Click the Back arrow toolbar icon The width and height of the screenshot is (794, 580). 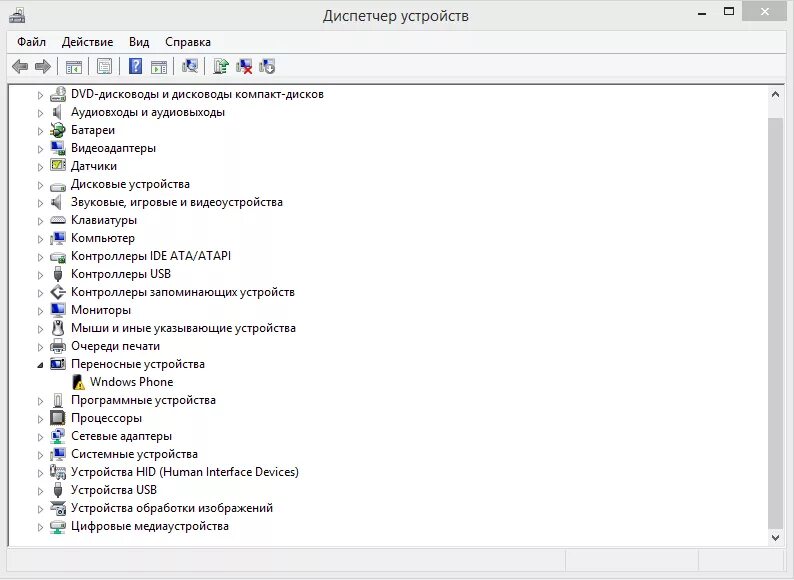(20, 66)
